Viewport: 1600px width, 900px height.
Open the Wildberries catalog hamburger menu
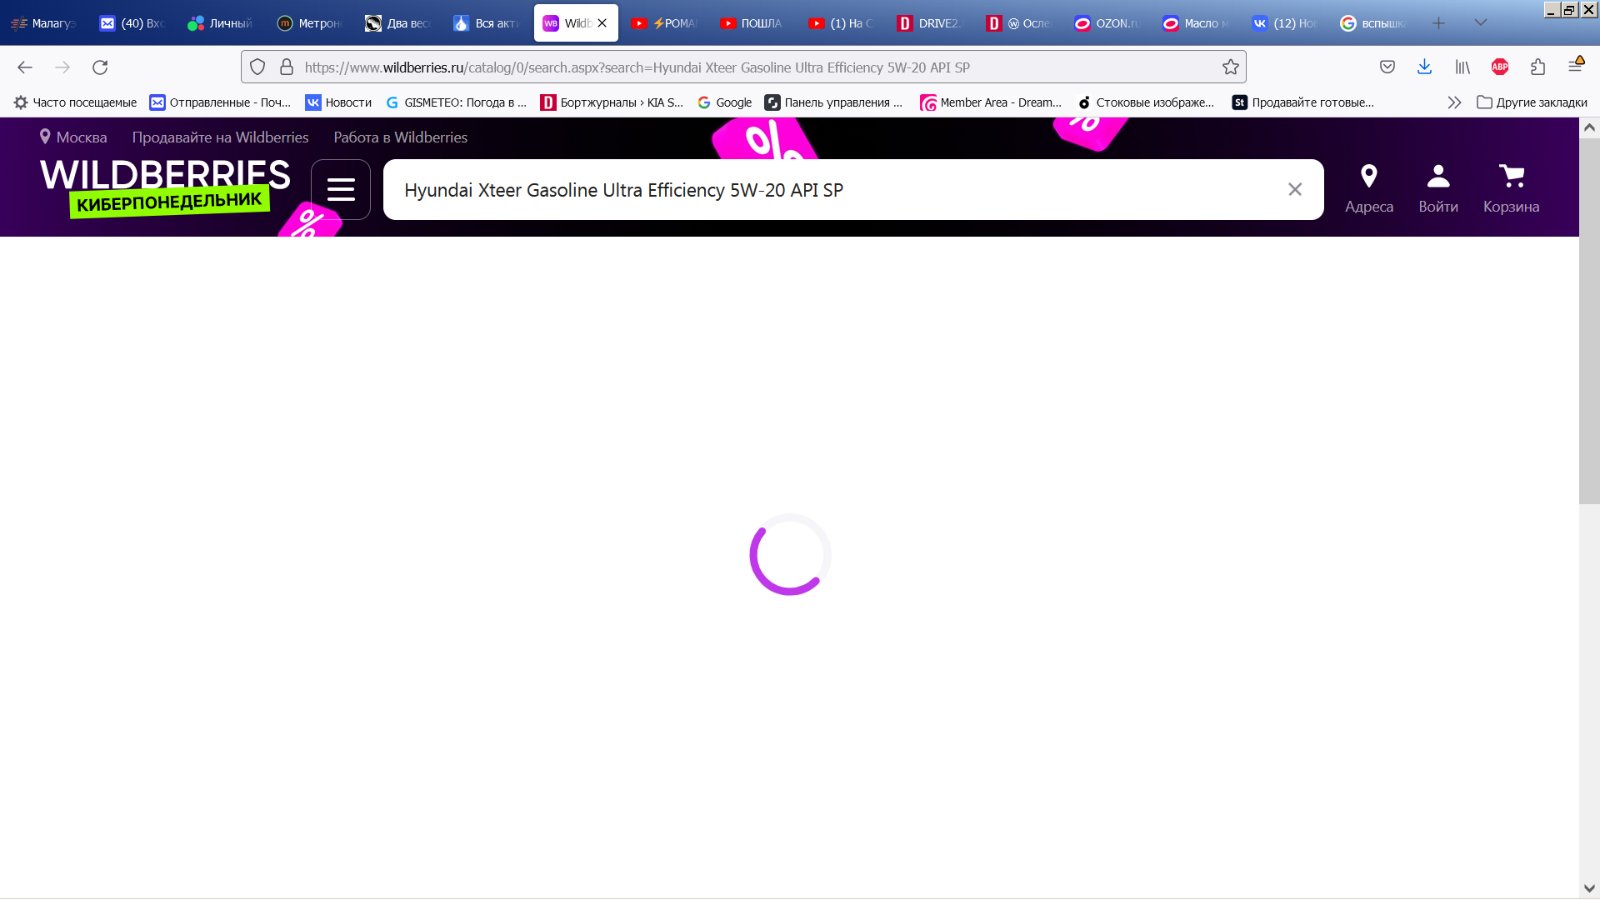tap(341, 189)
